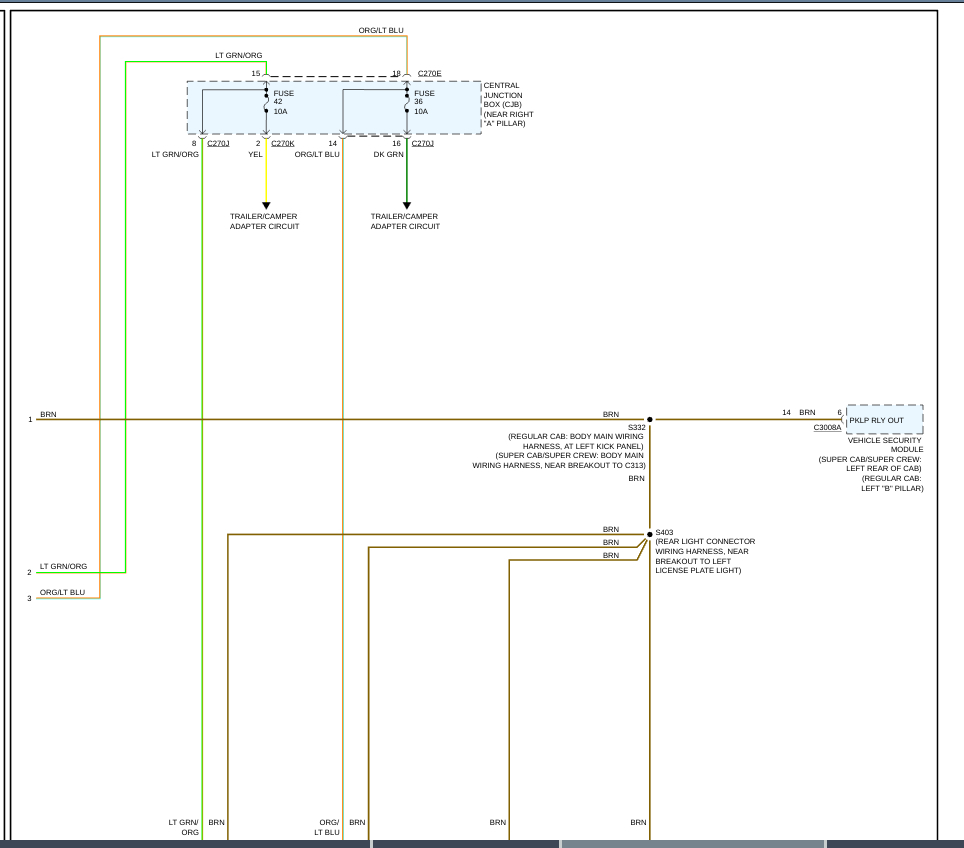Click the yellow wire below C270K
964x848 pixels.
(266, 175)
